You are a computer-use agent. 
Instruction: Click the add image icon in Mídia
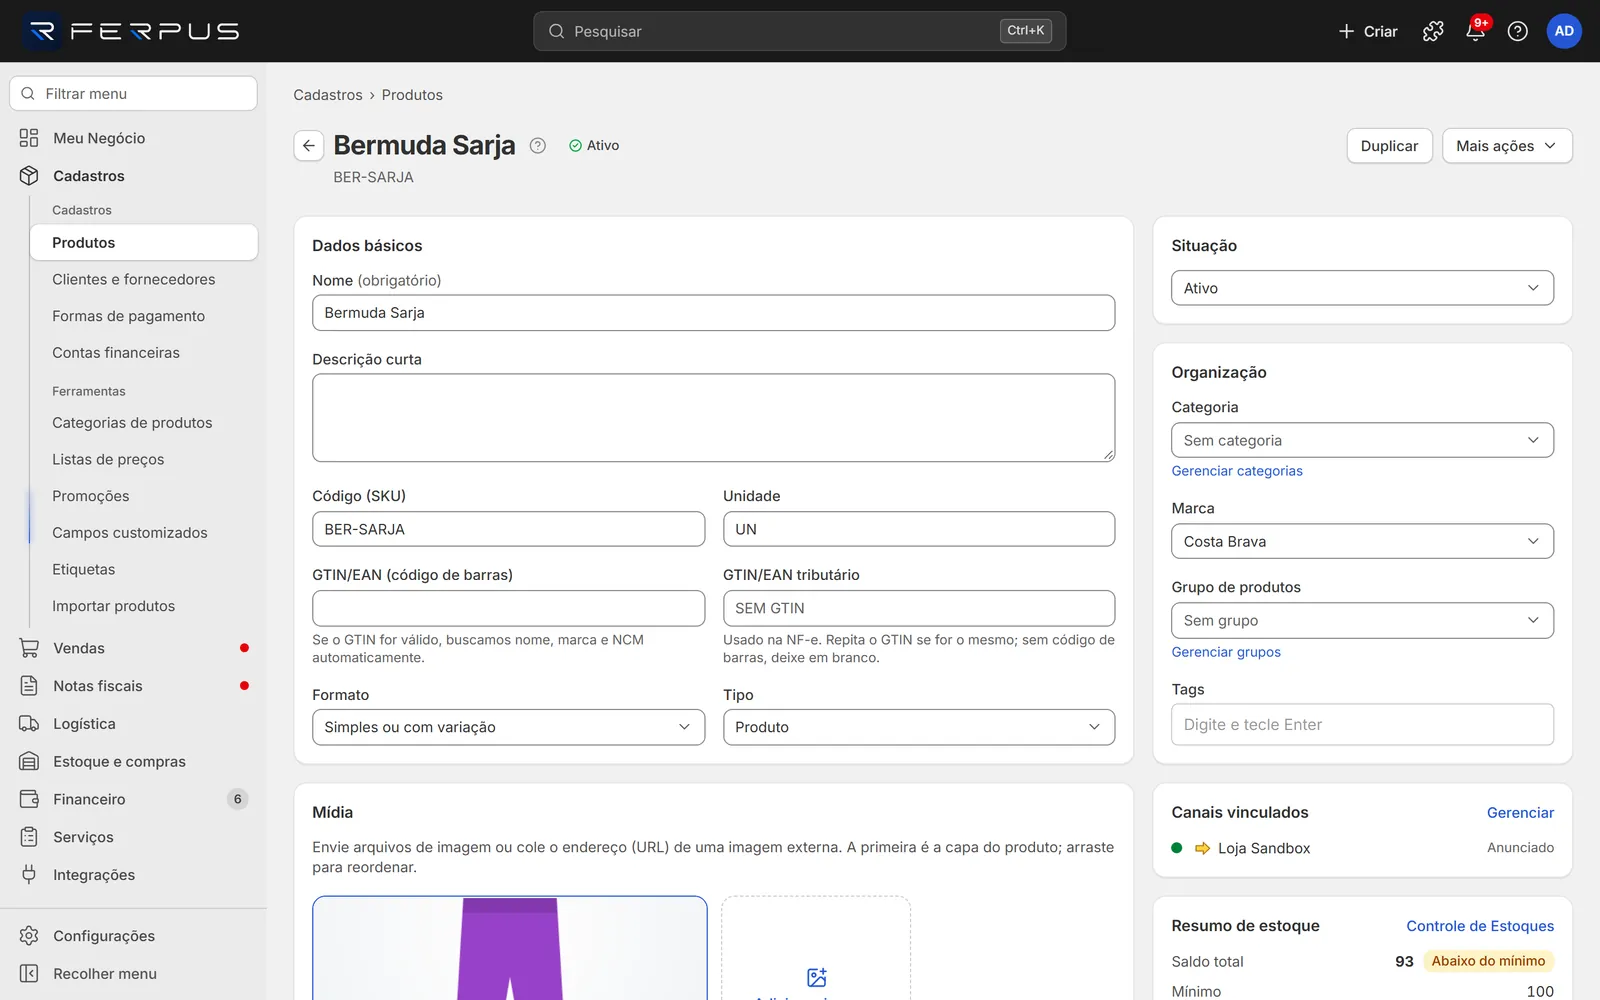point(816,977)
